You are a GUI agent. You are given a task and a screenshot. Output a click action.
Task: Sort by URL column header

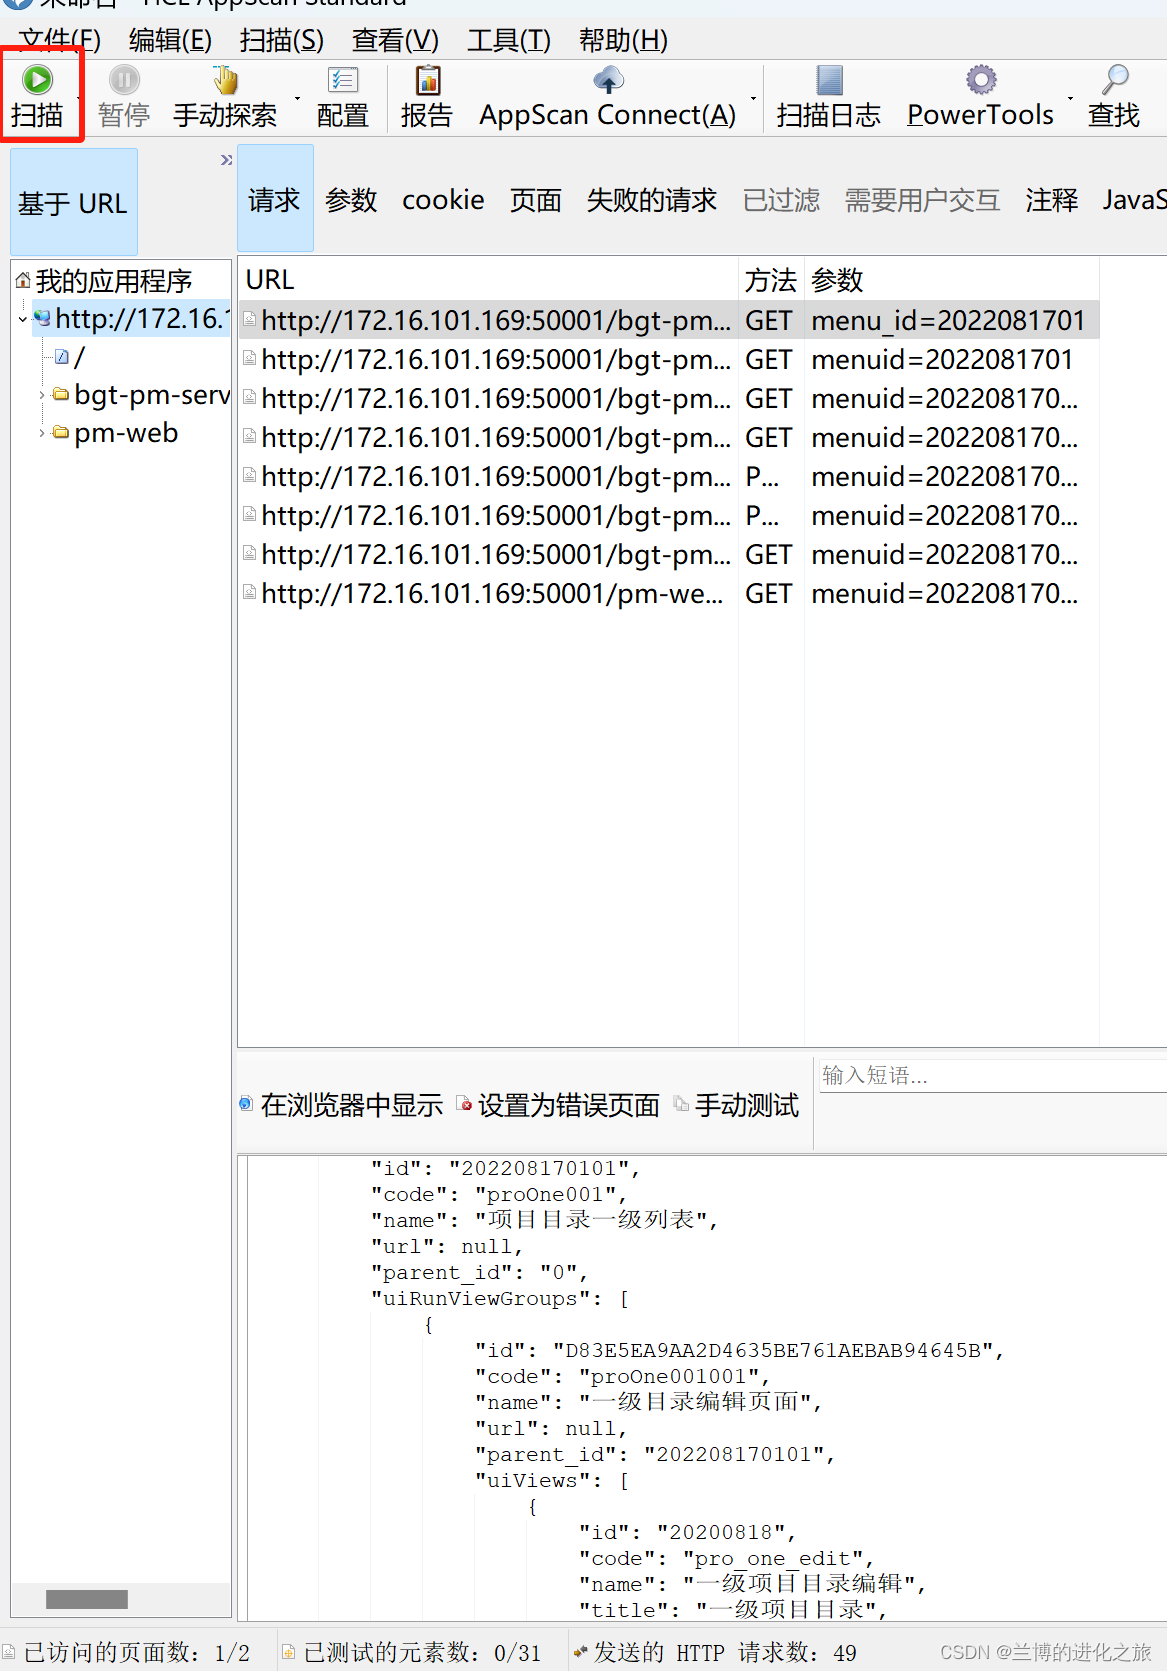tap(488, 280)
